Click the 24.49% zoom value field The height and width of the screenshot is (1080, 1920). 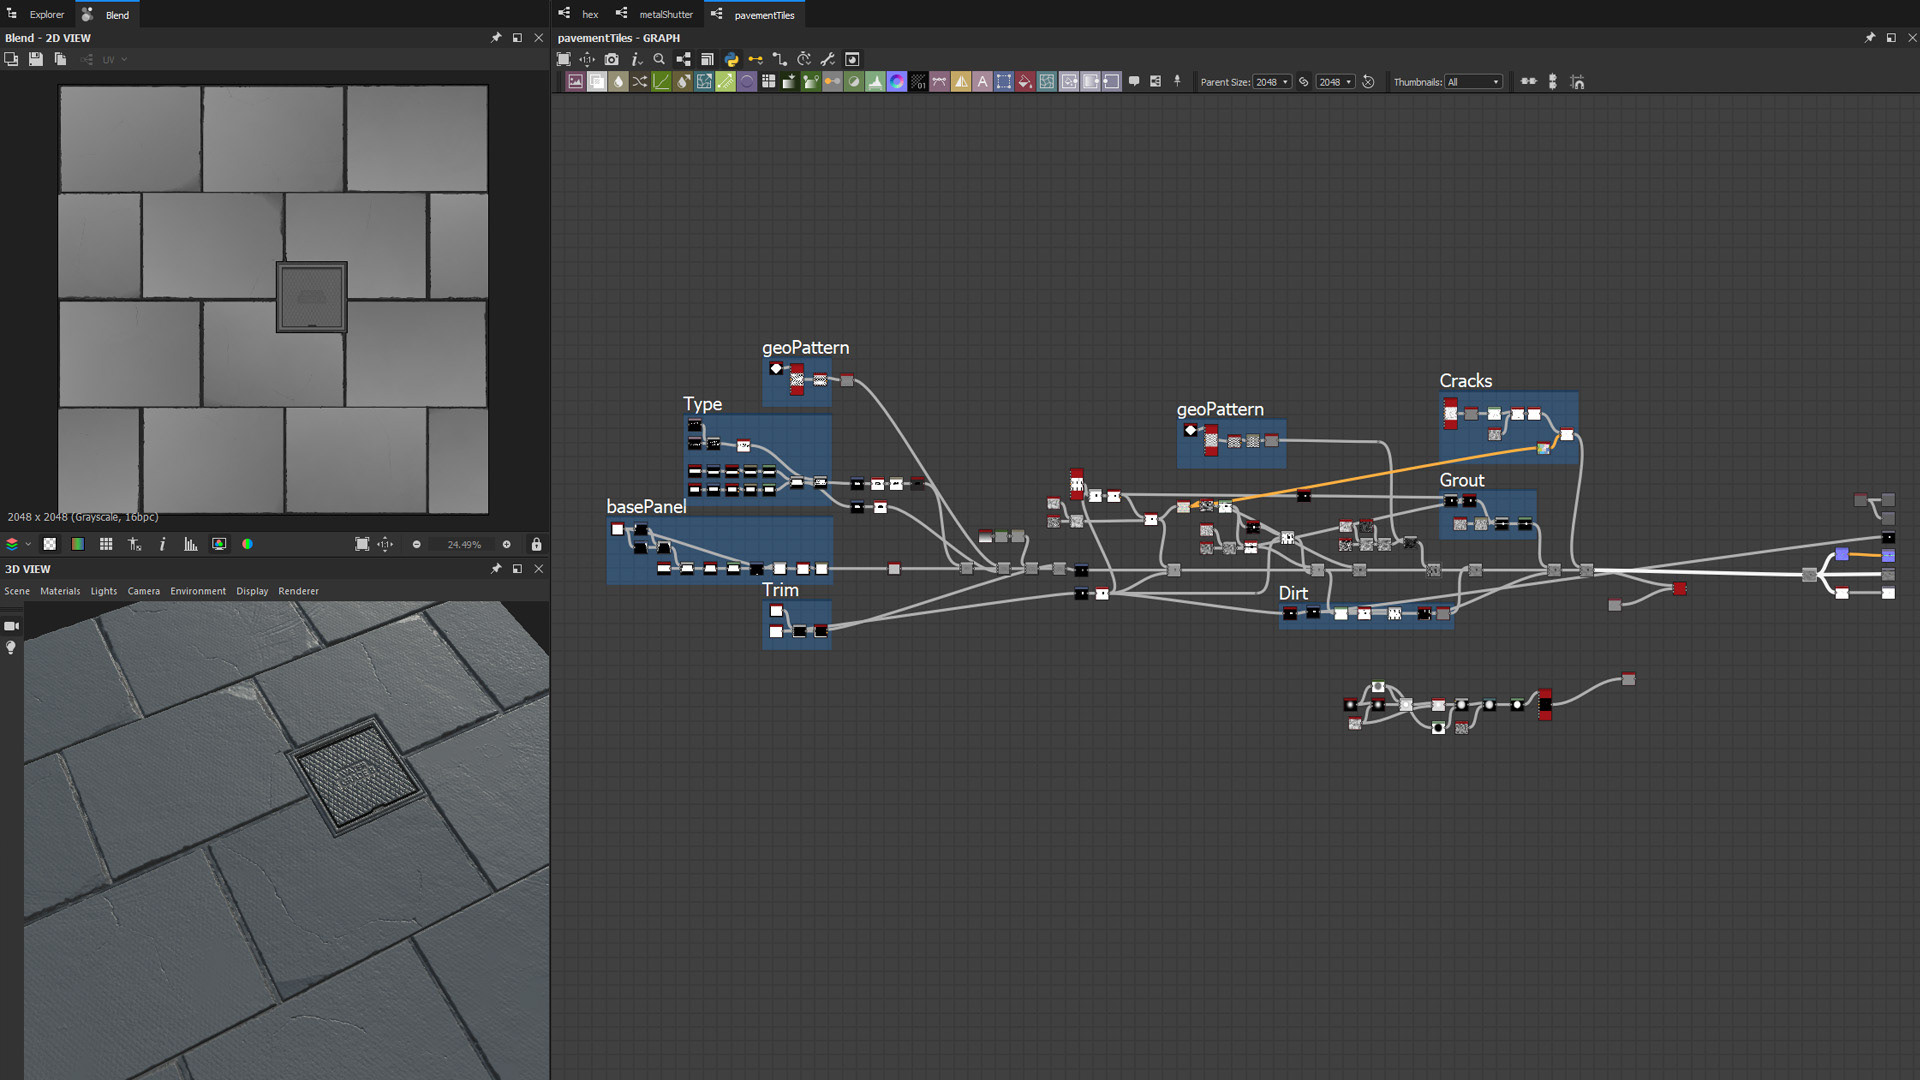point(464,544)
